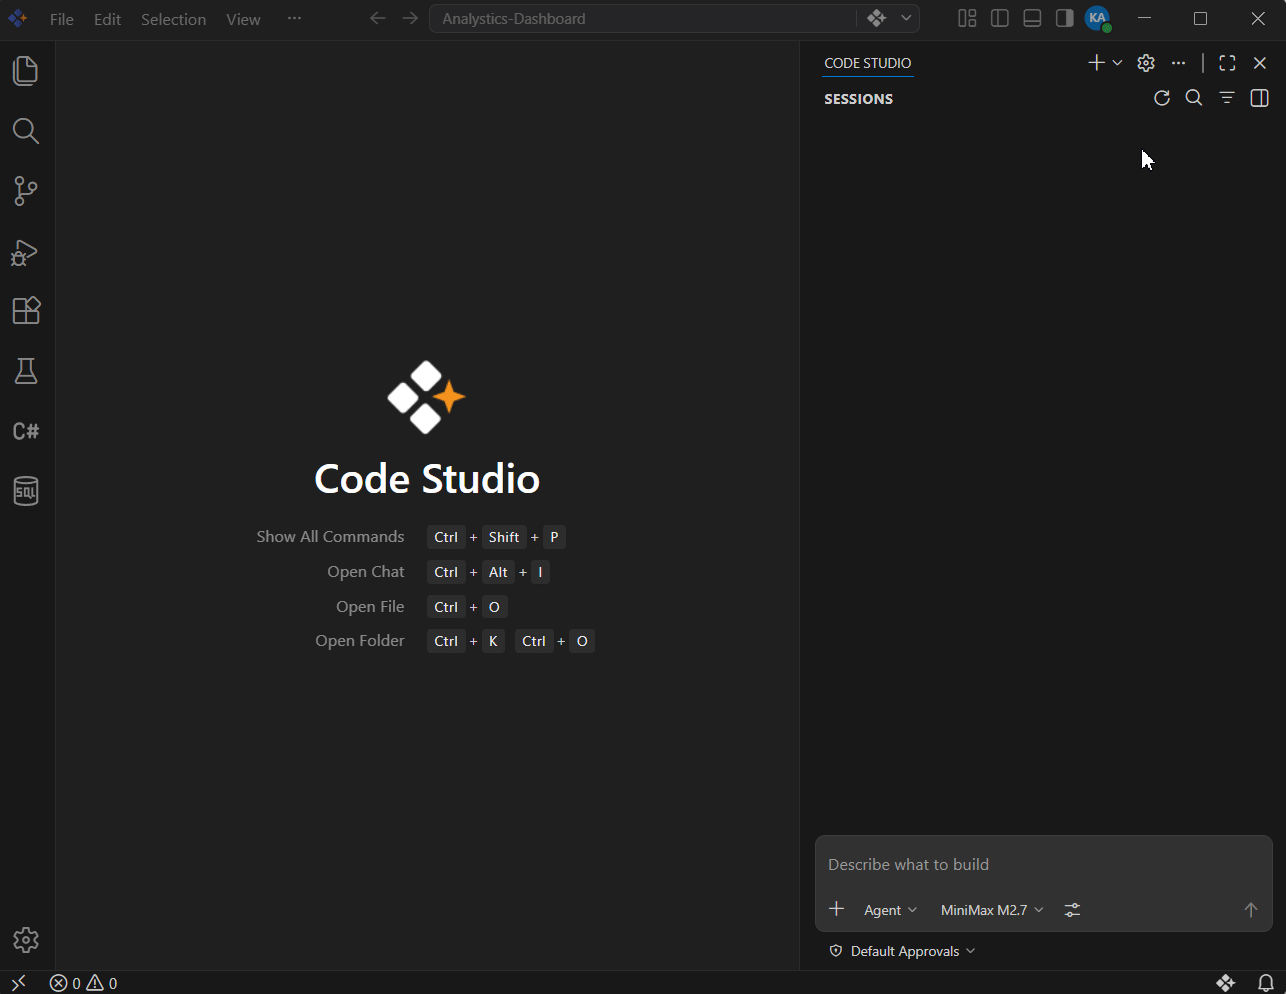The image size is (1286, 994).
Task: Open the Run and Debug view
Action: pos(26,252)
